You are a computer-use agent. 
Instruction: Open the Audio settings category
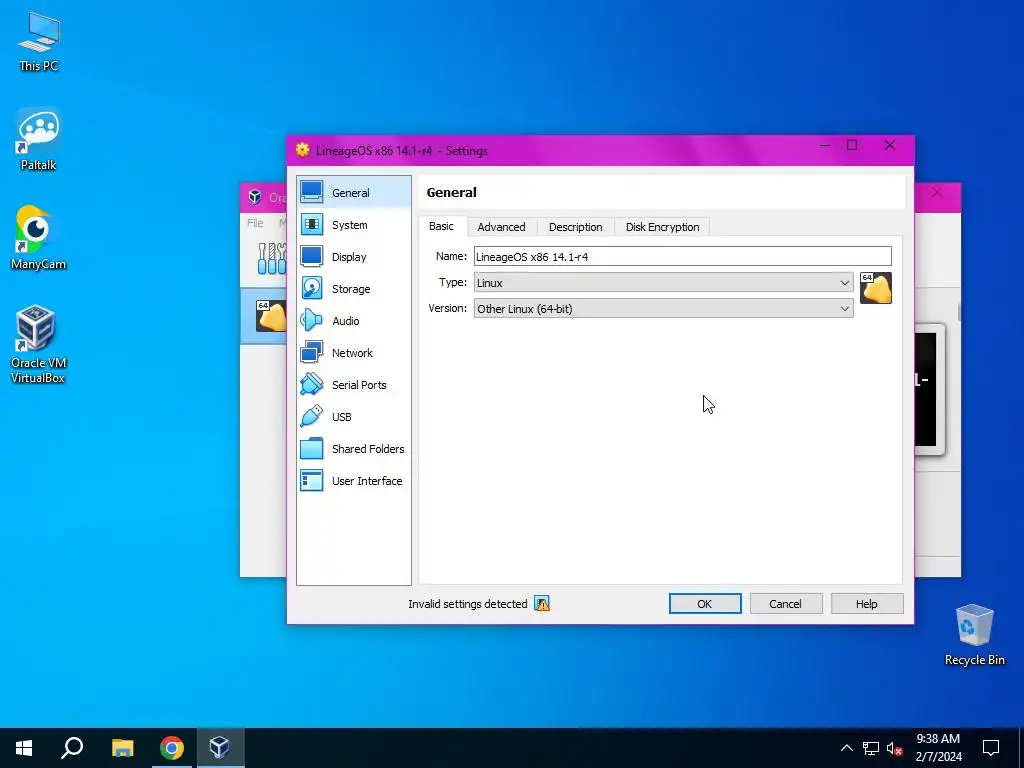[353, 321]
